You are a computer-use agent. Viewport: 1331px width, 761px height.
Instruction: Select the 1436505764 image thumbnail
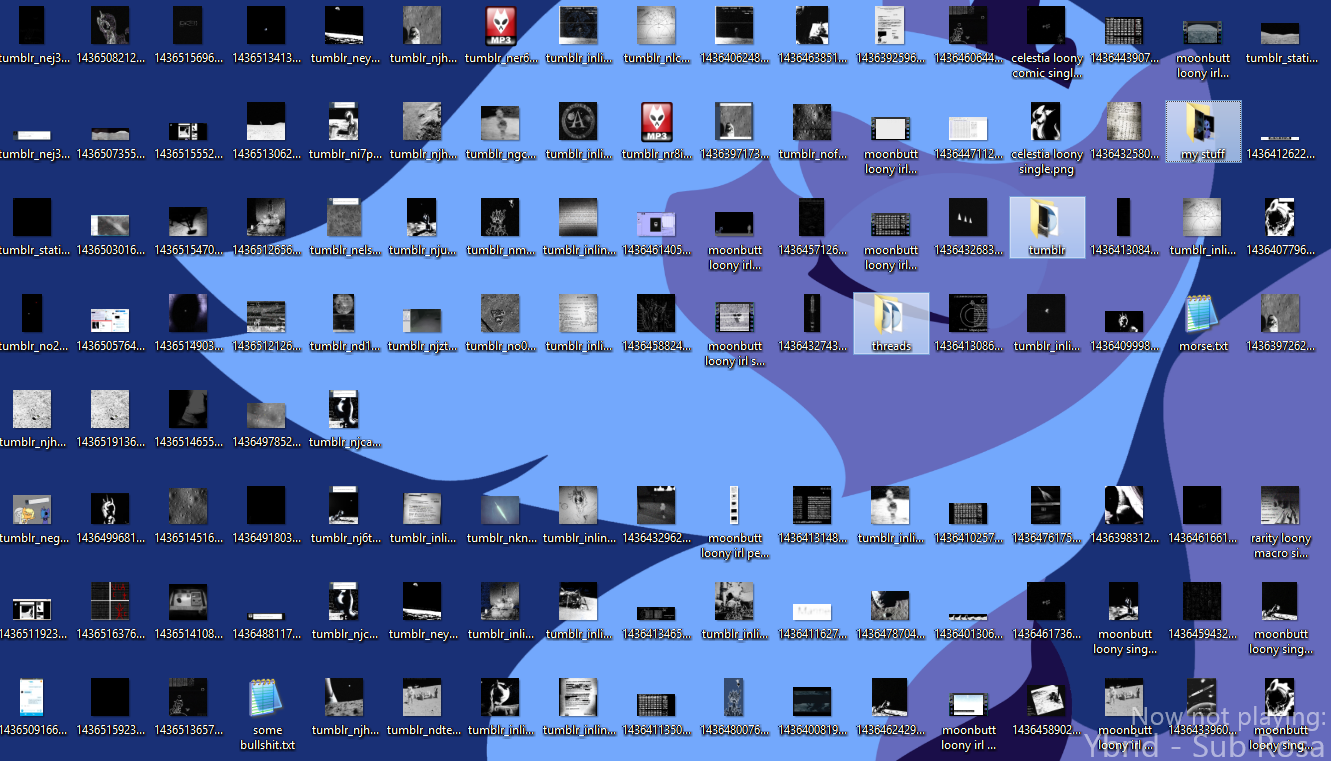(x=111, y=320)
